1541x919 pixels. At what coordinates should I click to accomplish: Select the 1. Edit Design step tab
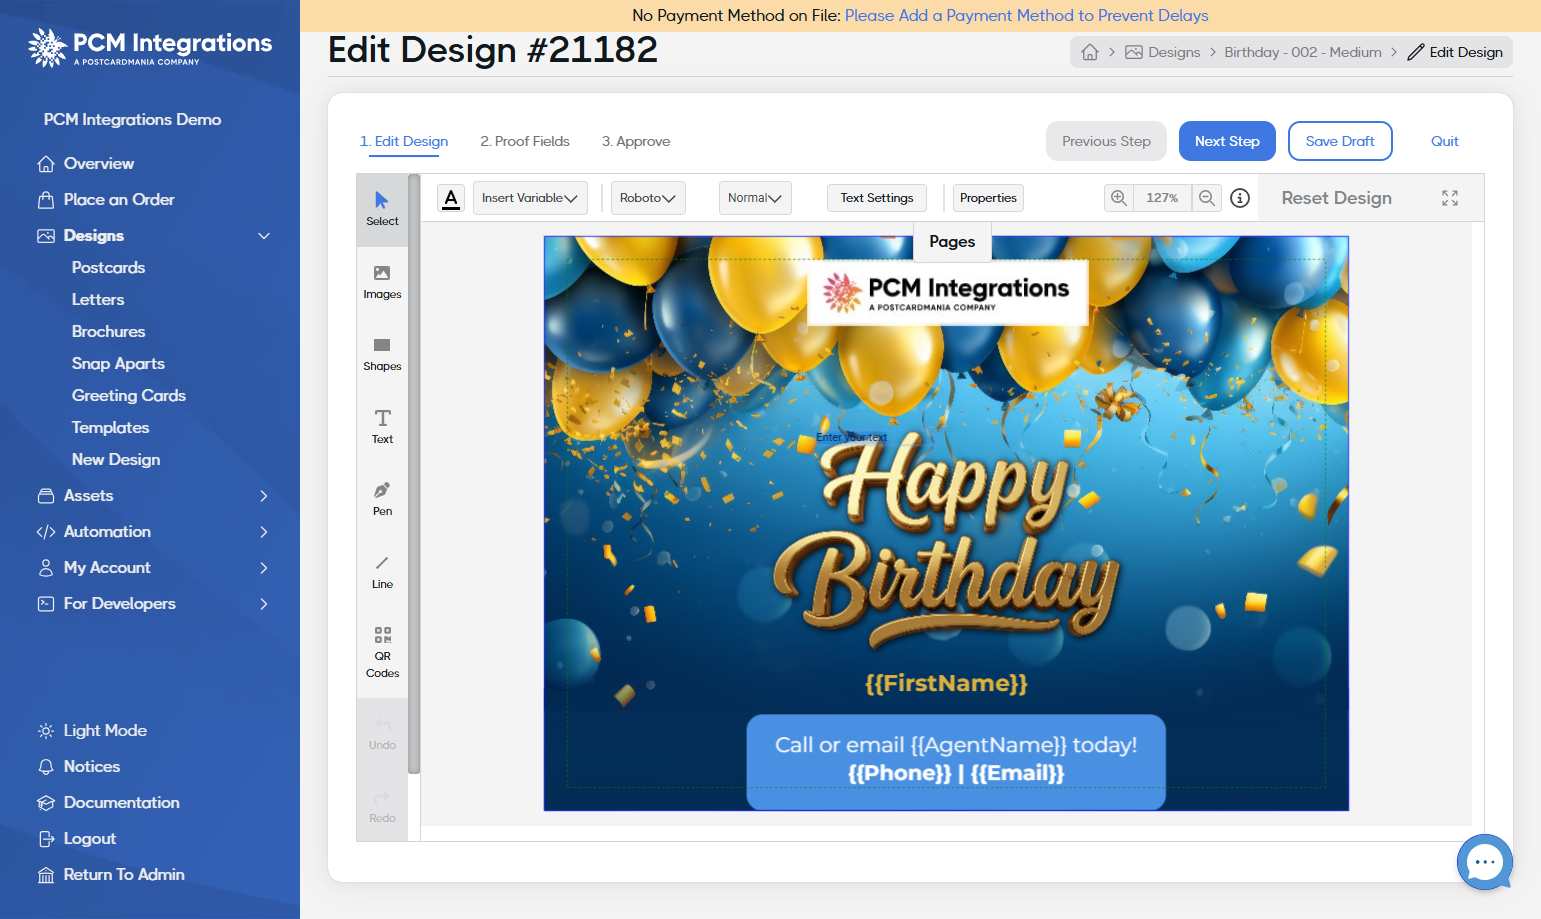pos(404,141)
